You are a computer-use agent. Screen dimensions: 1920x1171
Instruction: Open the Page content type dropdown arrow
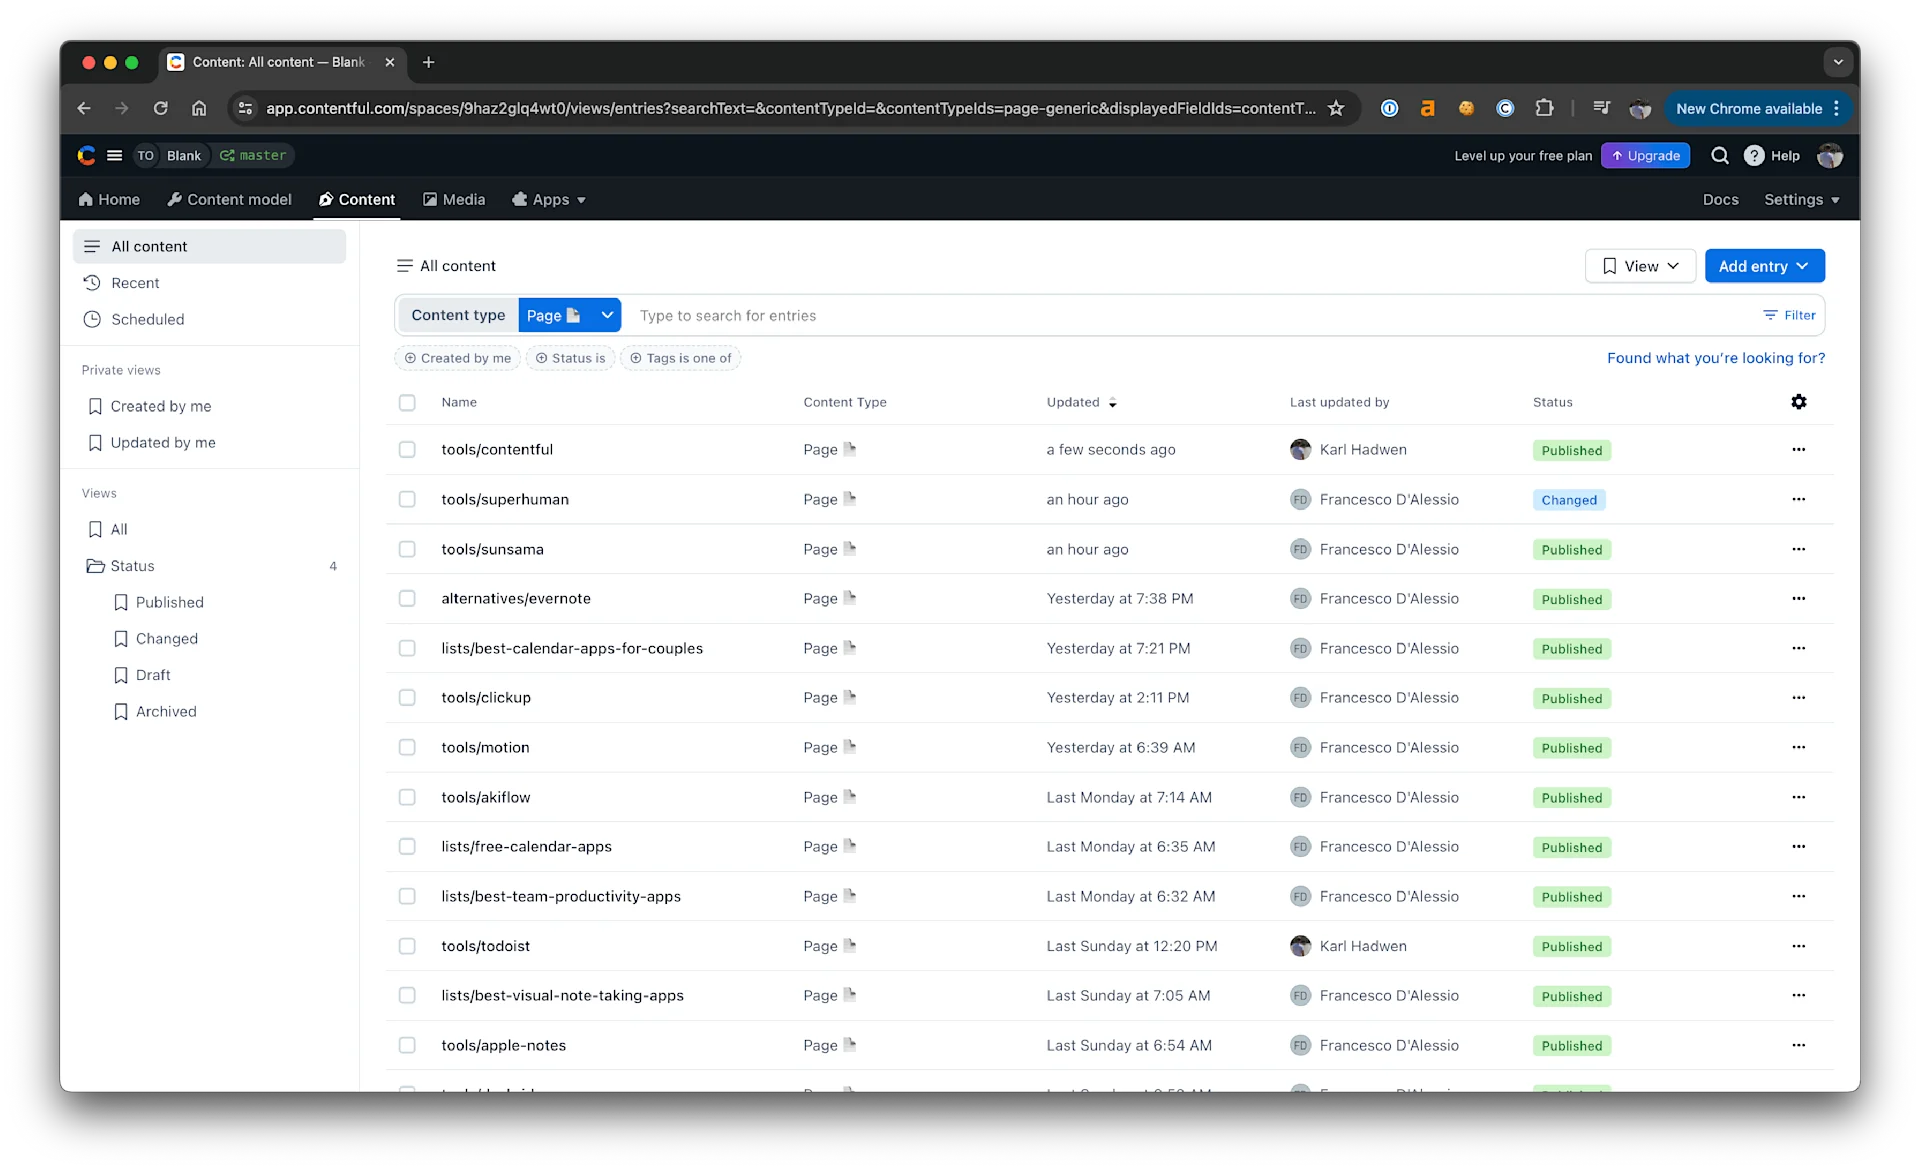point(607,315)
